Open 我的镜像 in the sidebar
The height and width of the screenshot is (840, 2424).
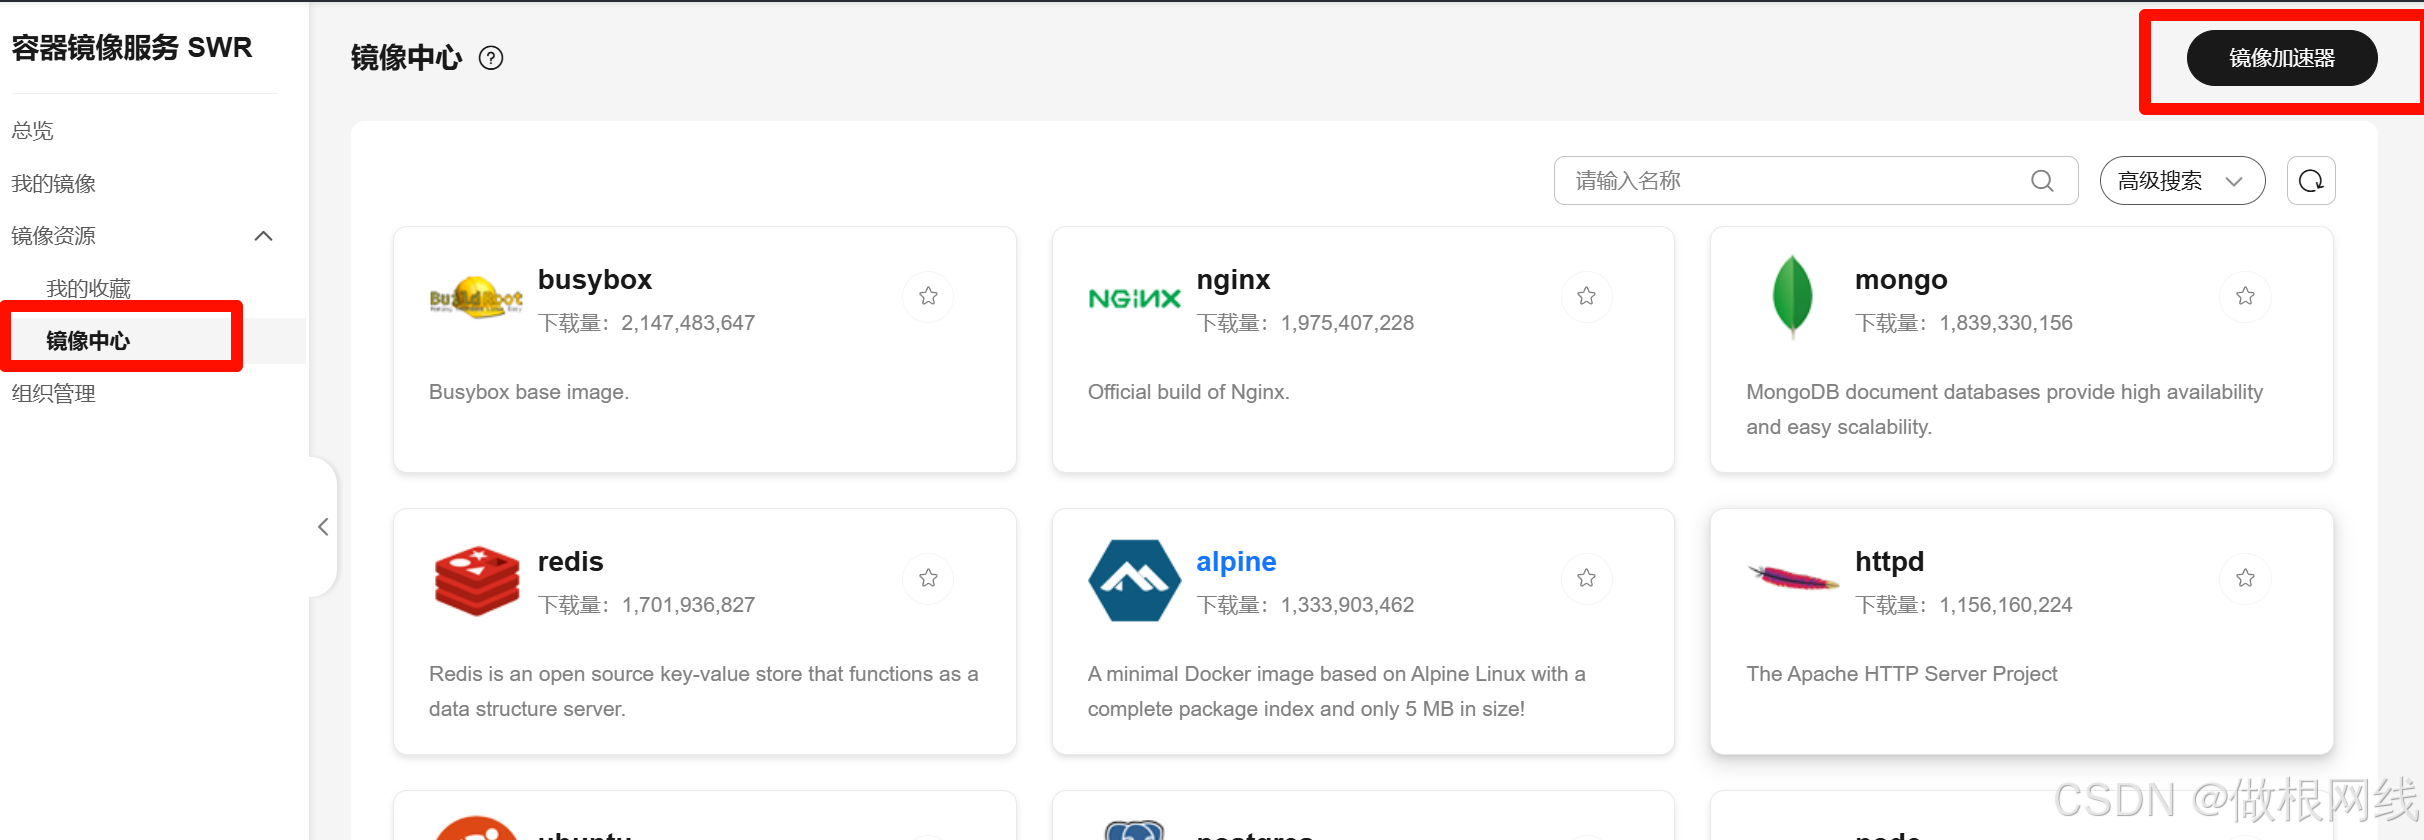tap(54, 184)
